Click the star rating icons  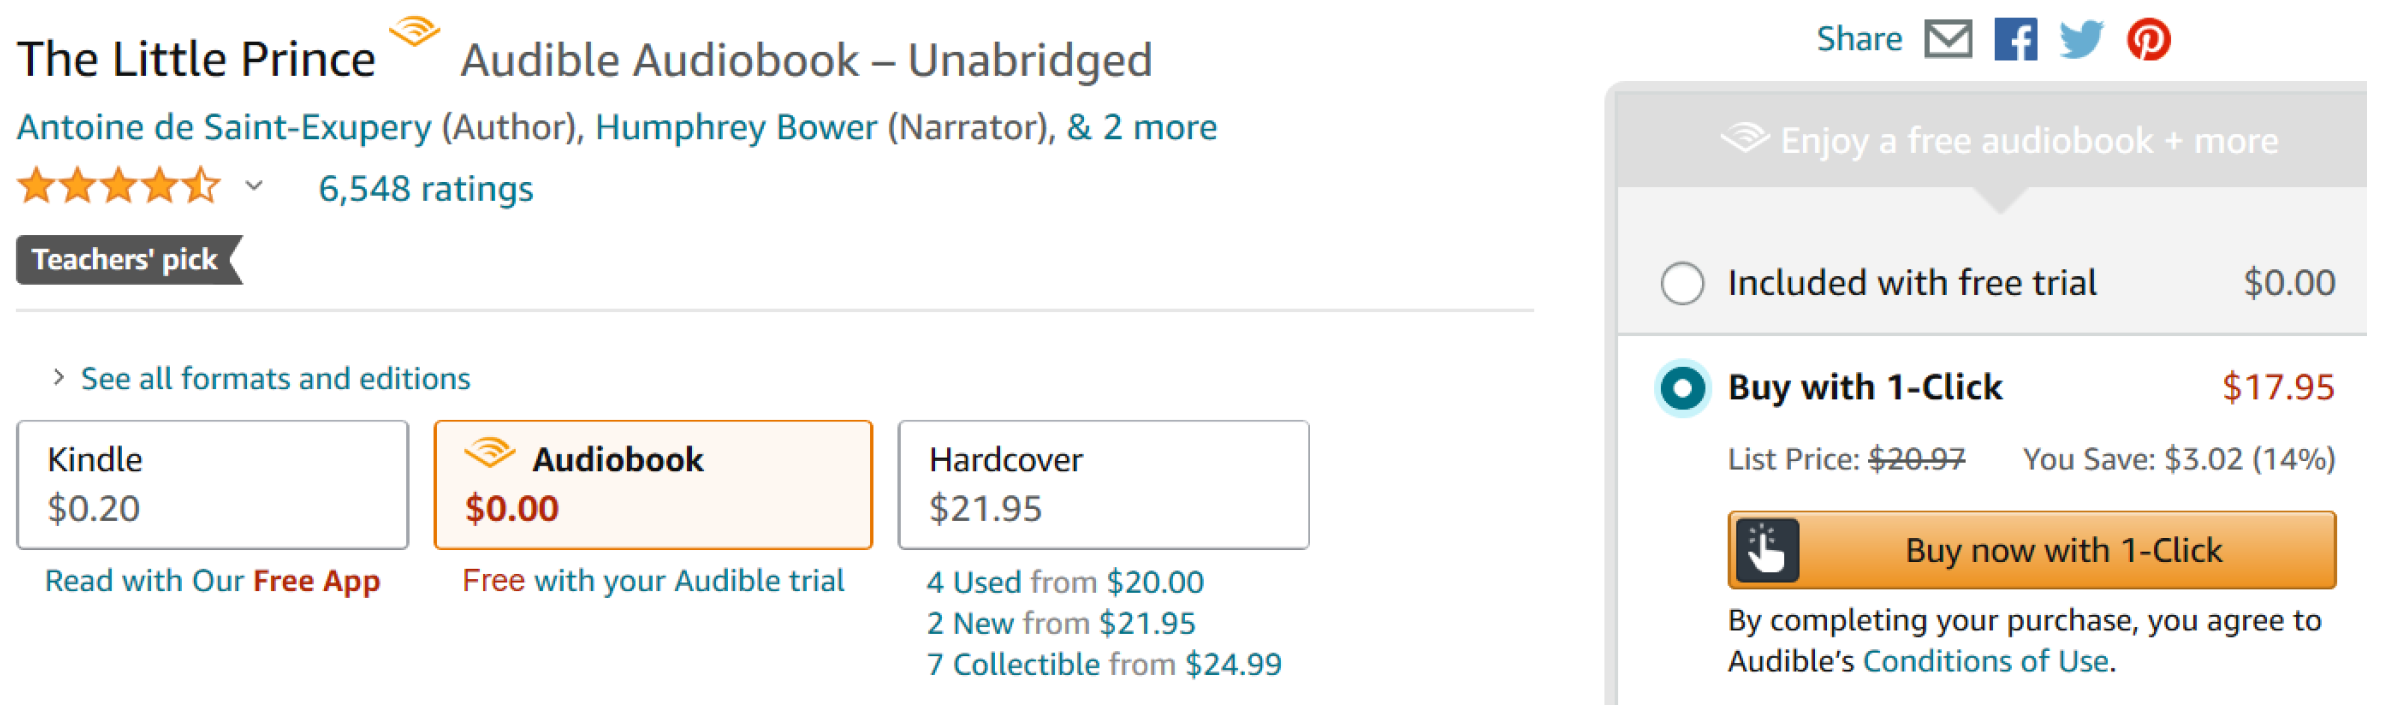tap(118, 187)
